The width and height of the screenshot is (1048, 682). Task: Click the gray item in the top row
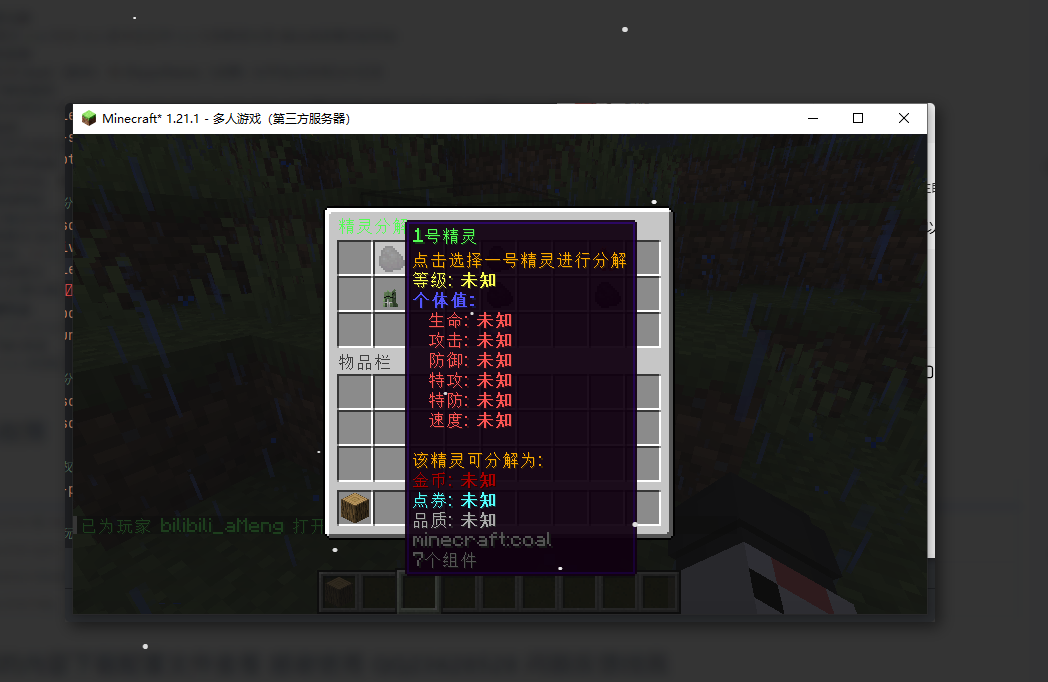[x=391, y=259]
